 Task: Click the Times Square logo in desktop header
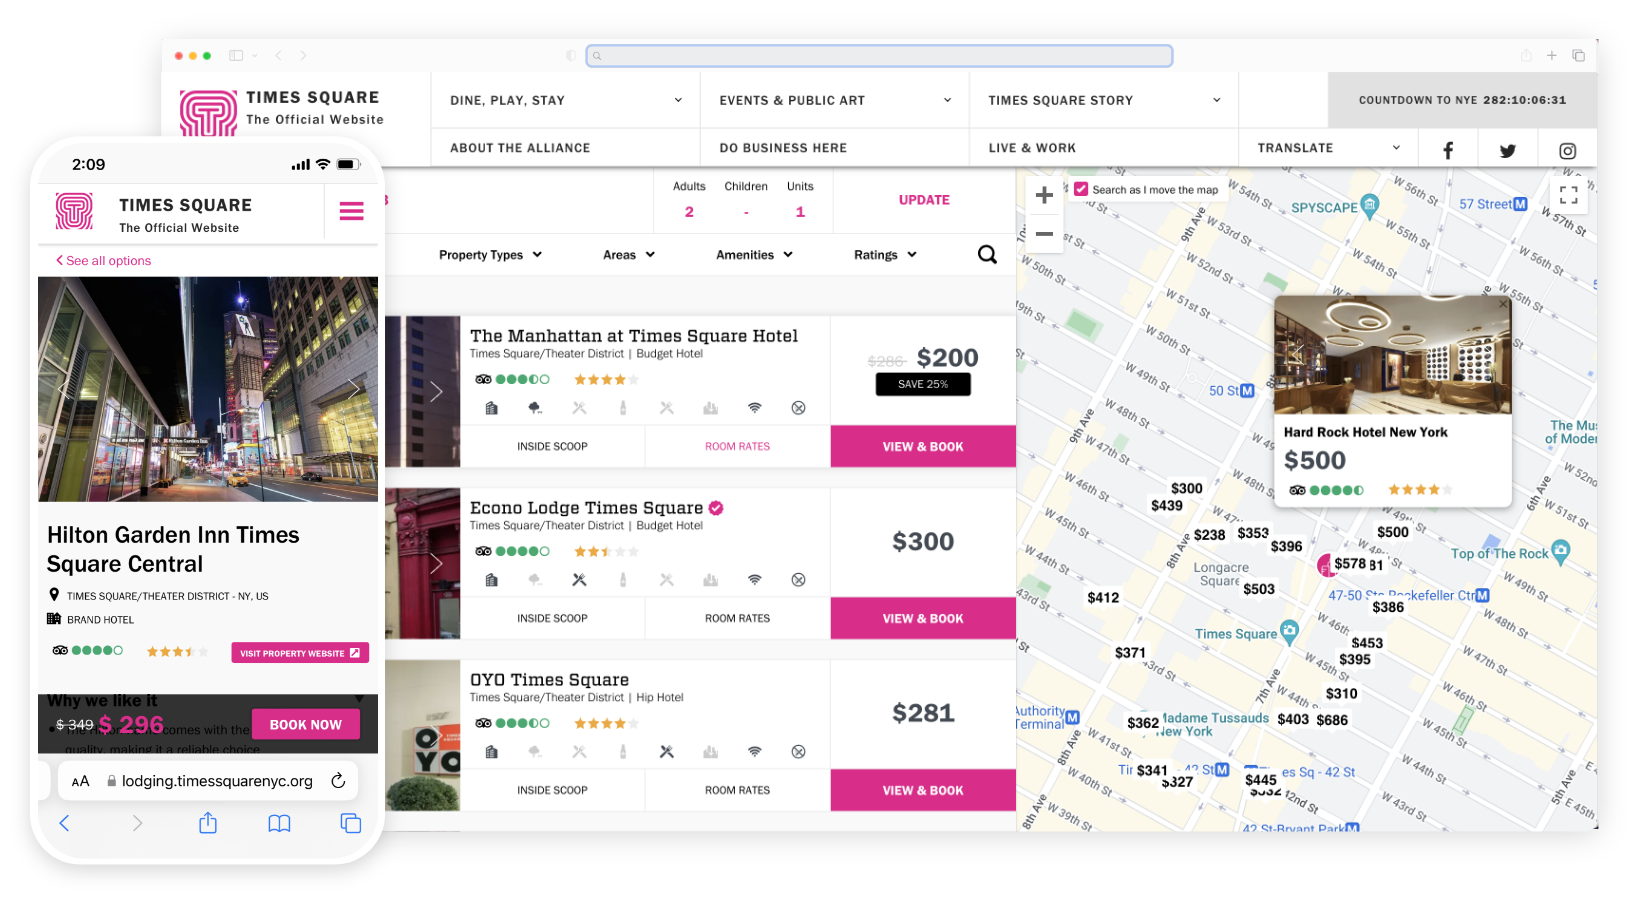208,113
